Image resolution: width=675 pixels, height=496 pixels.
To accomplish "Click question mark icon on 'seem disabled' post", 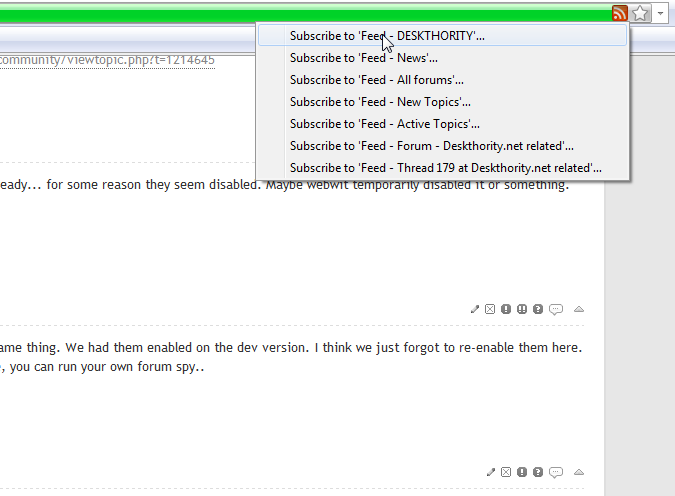I will click(538, 309).
